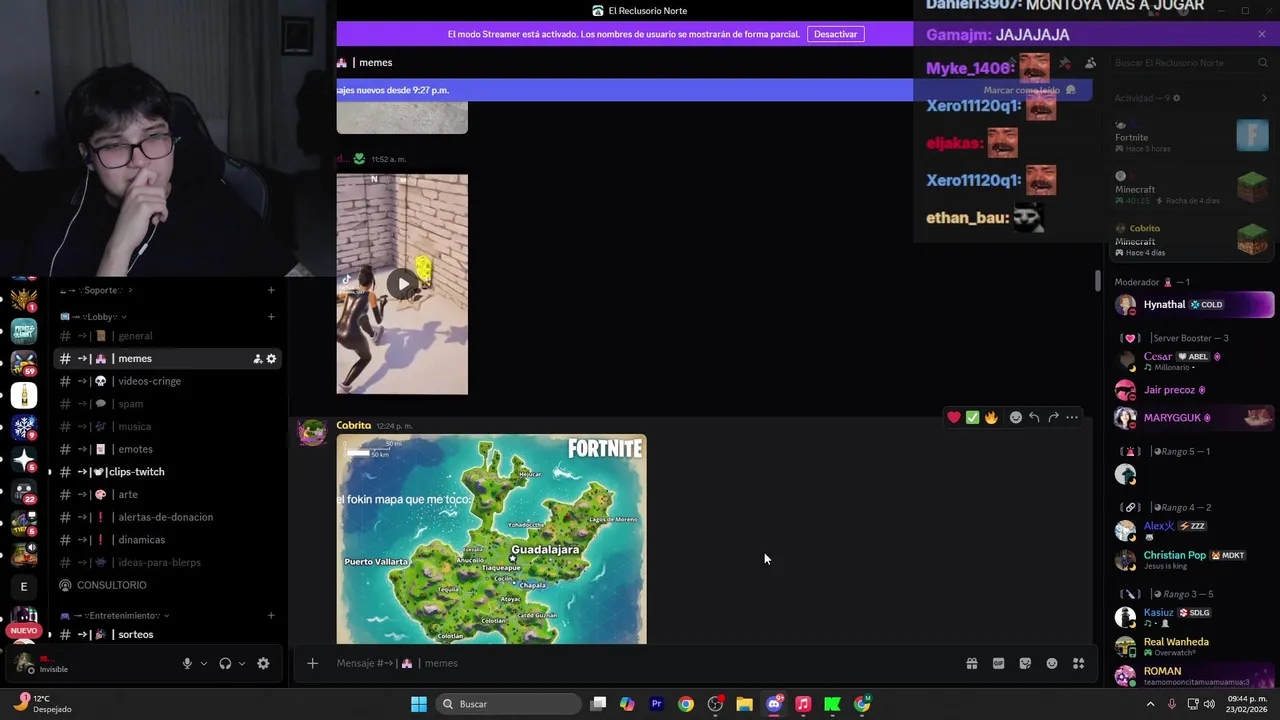Reply to Cobrita's message
This screenshot has height=720, width=1280.
click(x=1034, y=417)
